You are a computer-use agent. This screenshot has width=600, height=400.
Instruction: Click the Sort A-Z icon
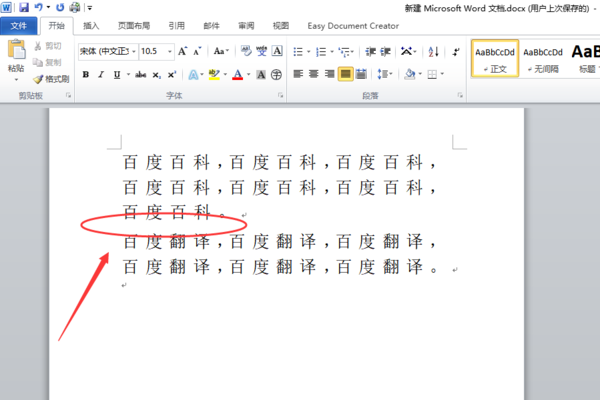(x=433, y=52)
